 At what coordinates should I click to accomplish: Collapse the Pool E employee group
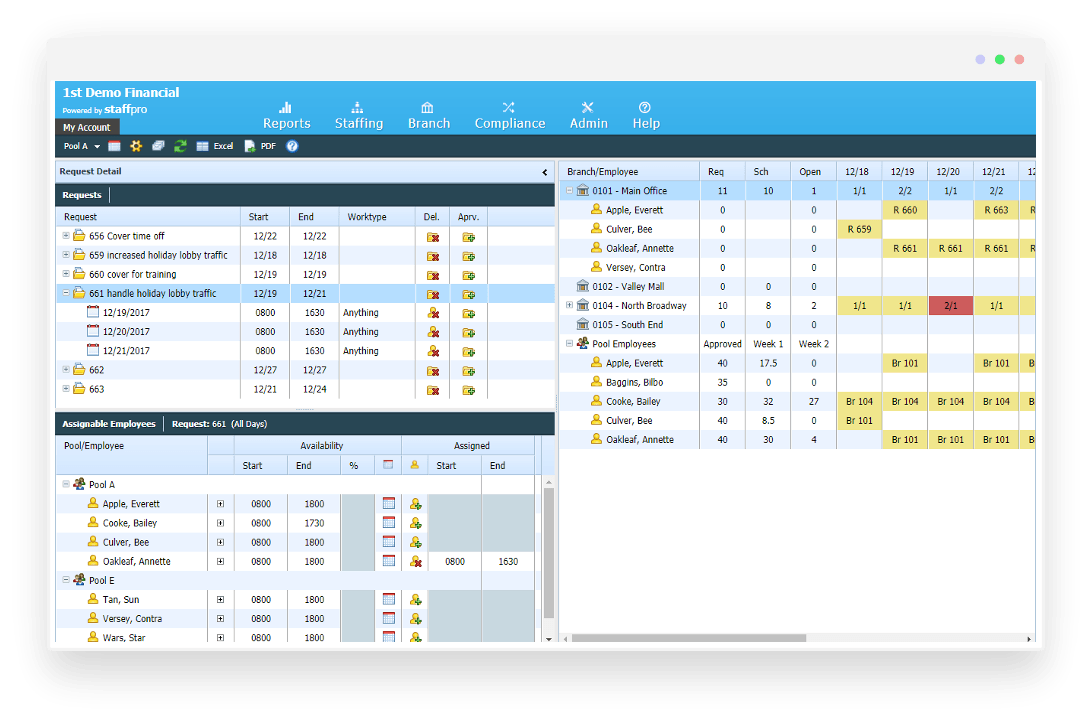coord(66,579)
